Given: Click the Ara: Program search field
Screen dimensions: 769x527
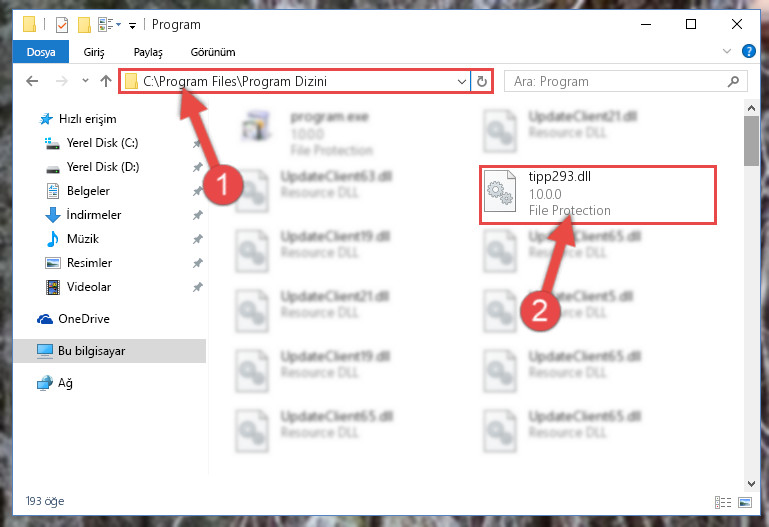Looking at the screenshot, I should tap(618, 81).
